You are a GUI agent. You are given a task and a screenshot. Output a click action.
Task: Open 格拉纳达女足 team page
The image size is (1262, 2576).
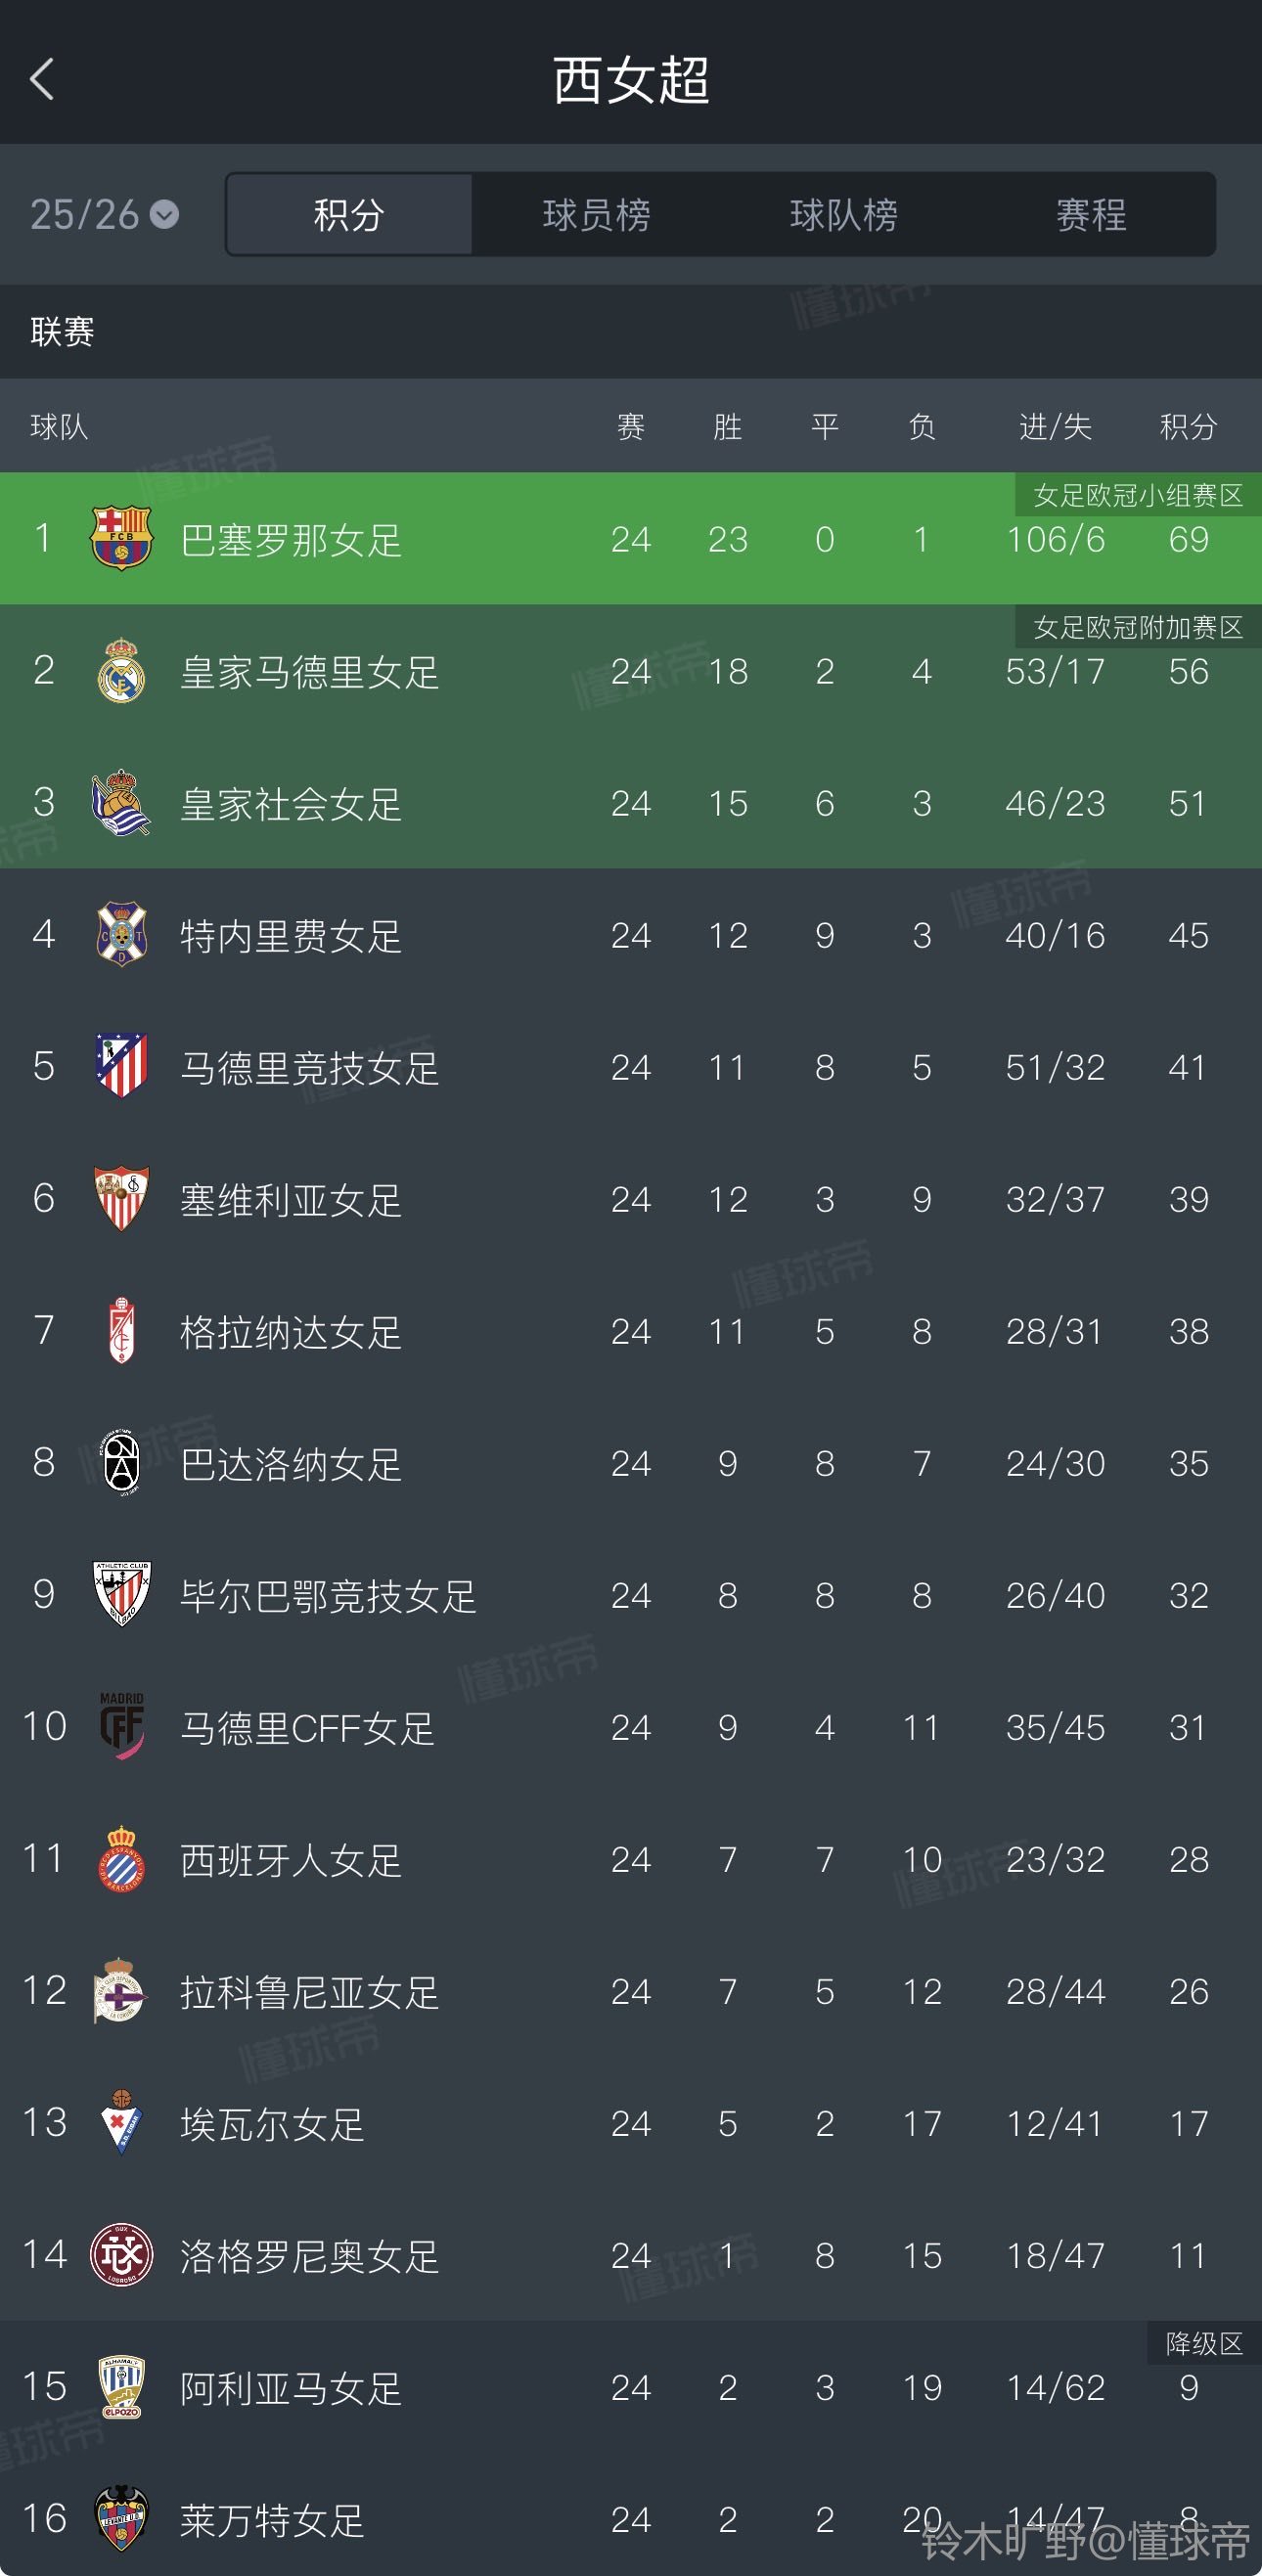pyautogui.click(x=290, y=1331)
